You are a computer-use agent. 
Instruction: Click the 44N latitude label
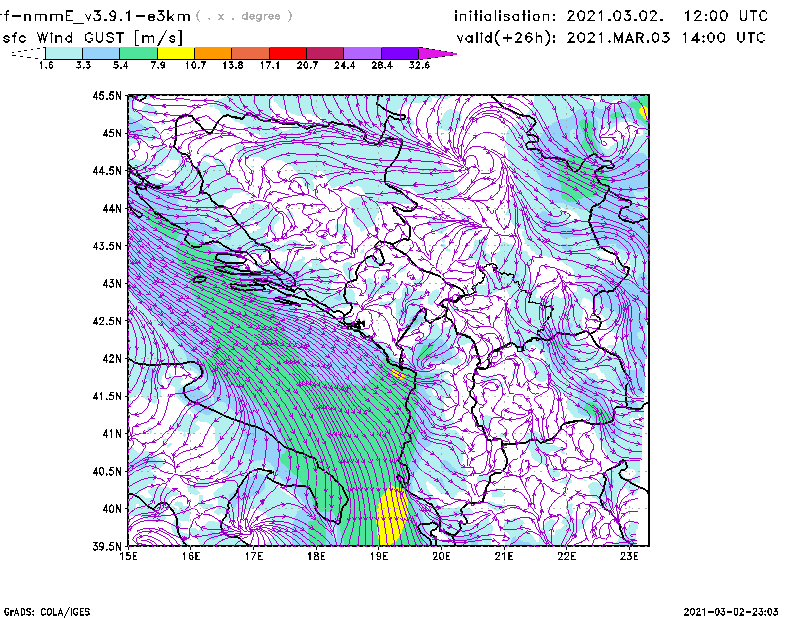point(112,208)
